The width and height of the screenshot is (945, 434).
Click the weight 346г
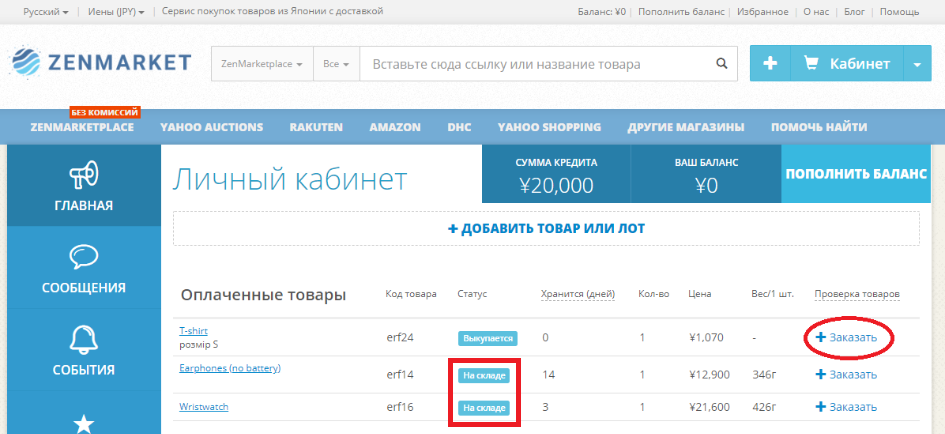(x=765, y=375)
